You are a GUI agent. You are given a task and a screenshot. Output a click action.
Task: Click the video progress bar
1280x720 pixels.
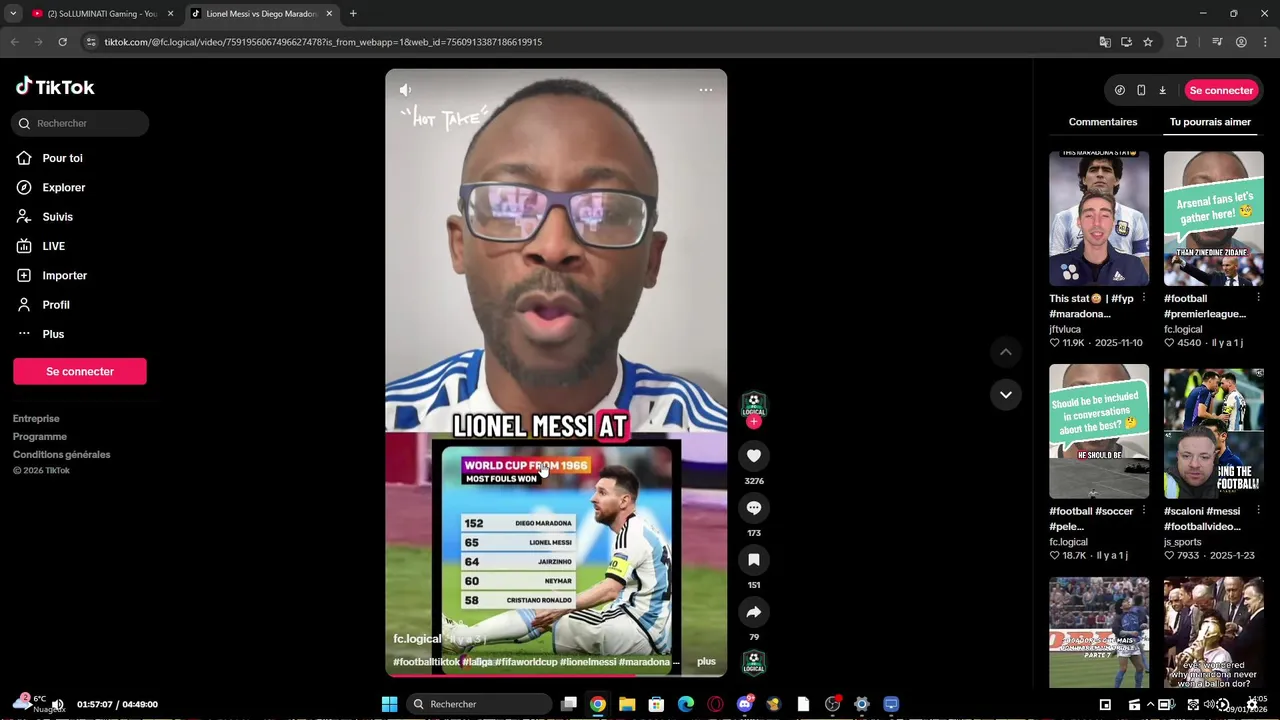(556, 675)
